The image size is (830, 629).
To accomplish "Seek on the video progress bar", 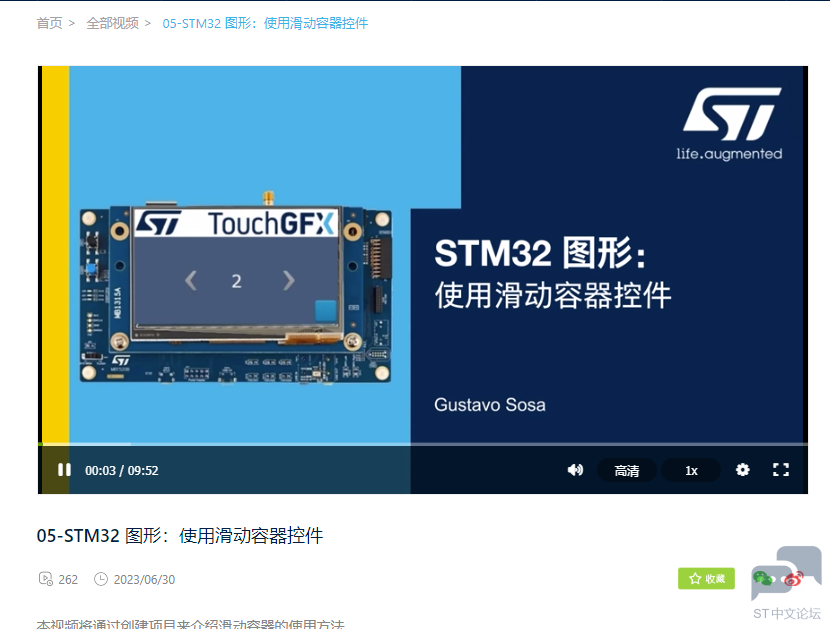I will pos(423,444).
